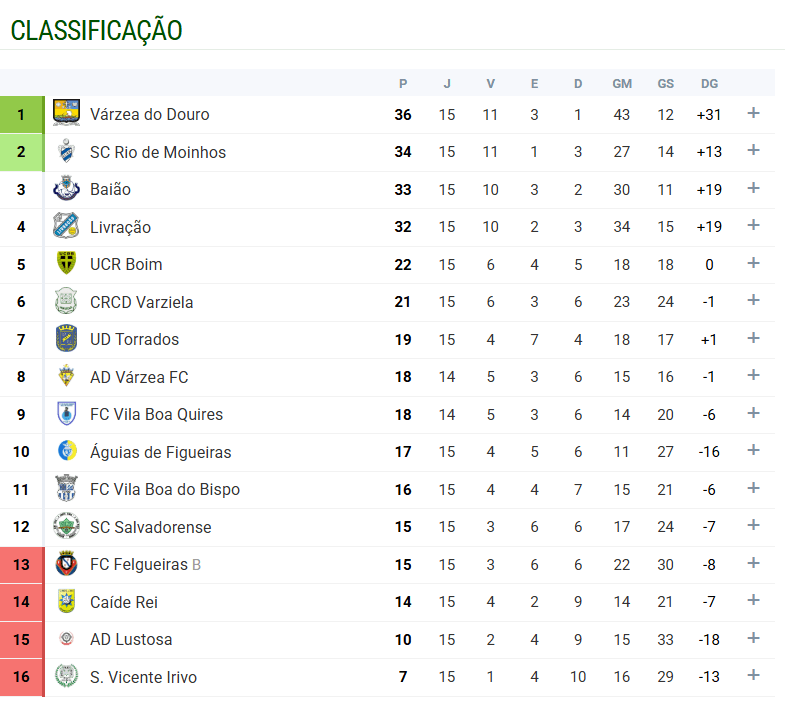
Task: Expand the Livração row plus icon
Action: [x=753, y=226]
